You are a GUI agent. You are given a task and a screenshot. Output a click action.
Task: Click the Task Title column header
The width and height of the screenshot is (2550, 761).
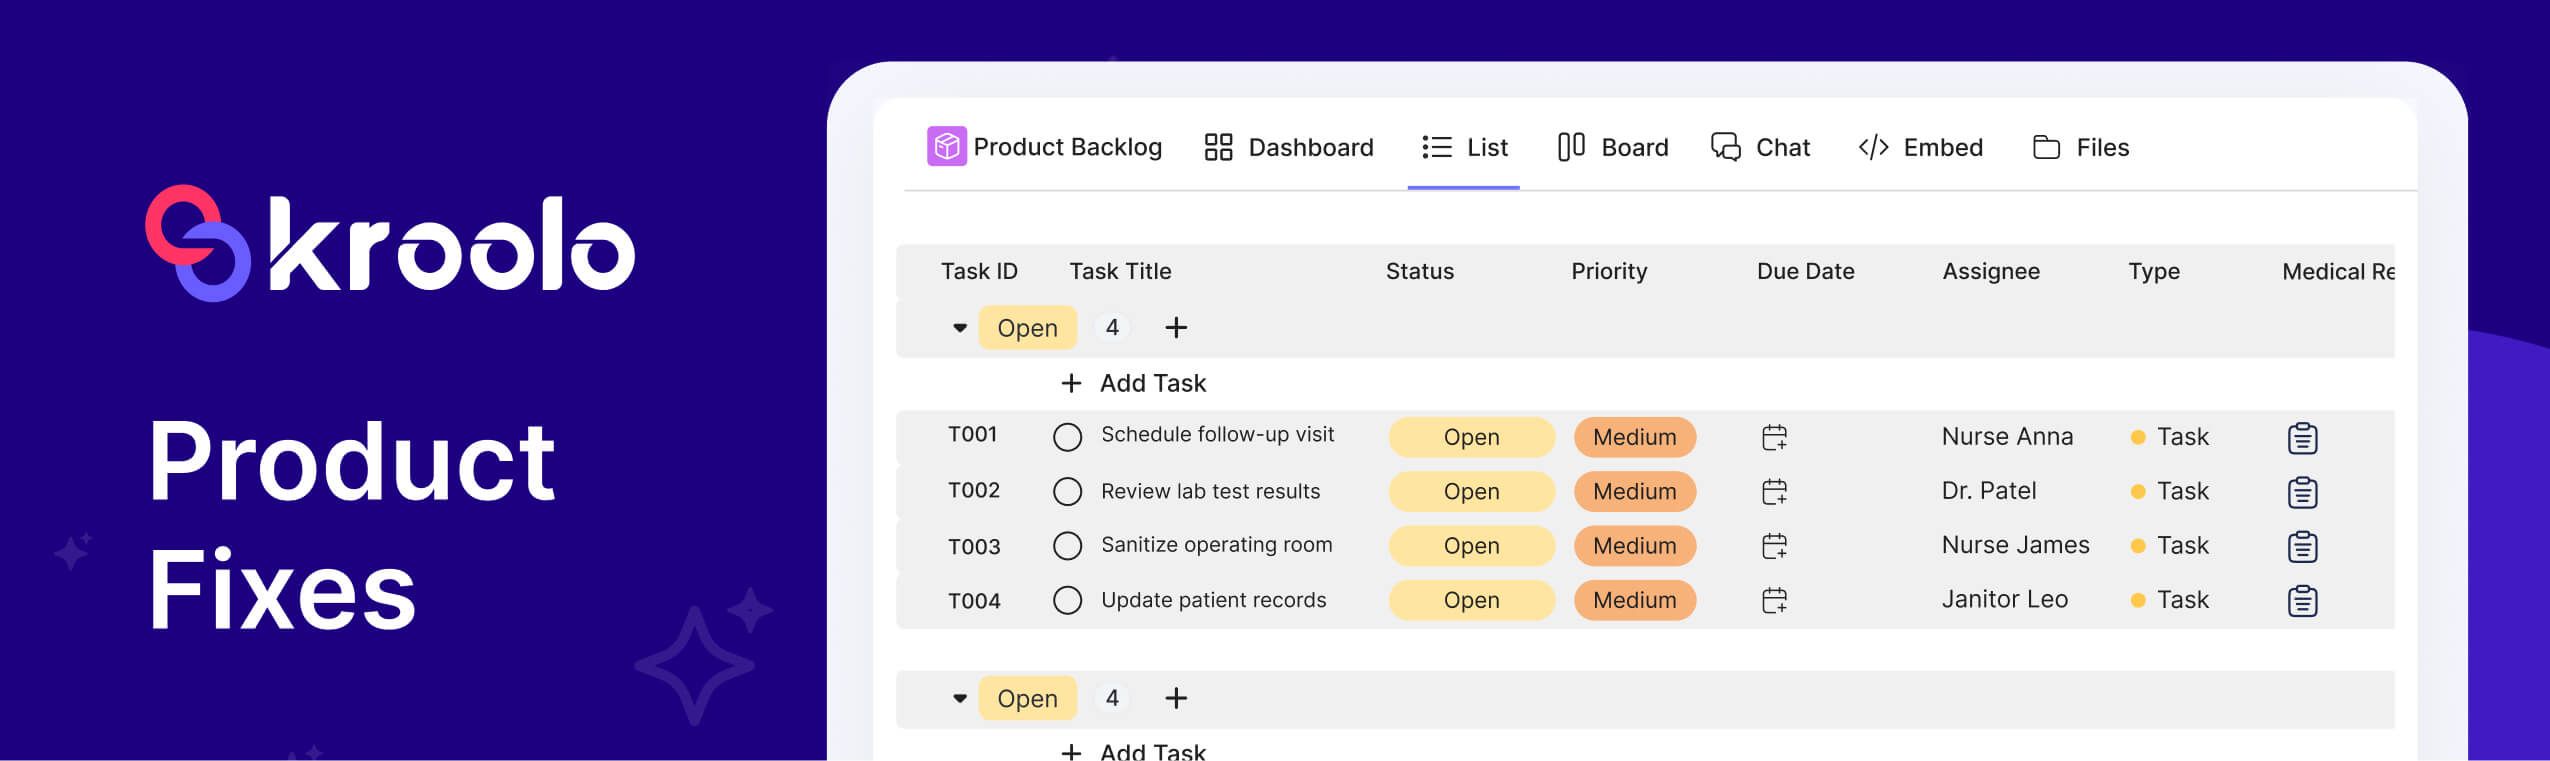[1120, 271]
